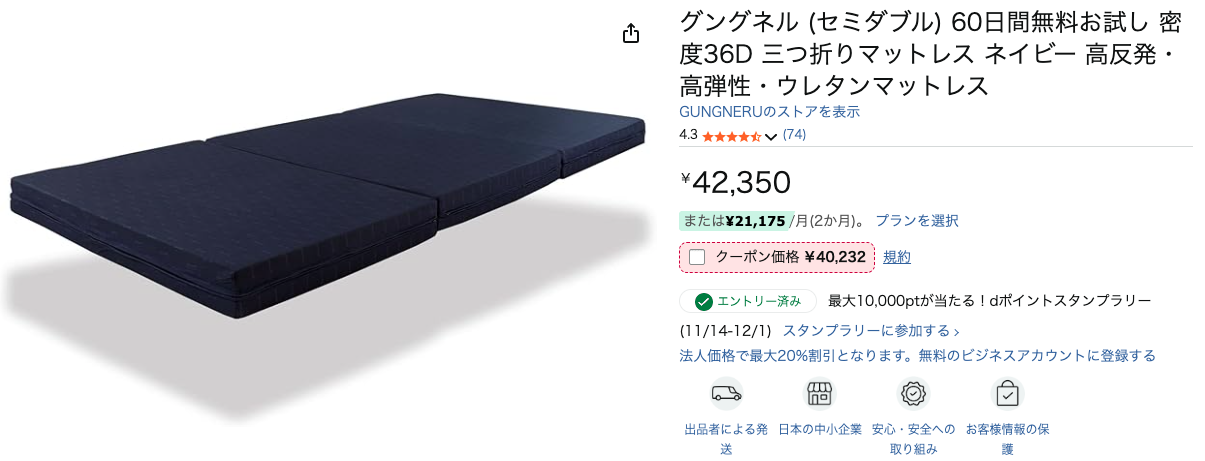Open the 74 reviews count link
This screenshot has height=461, width=1205.
794,134
